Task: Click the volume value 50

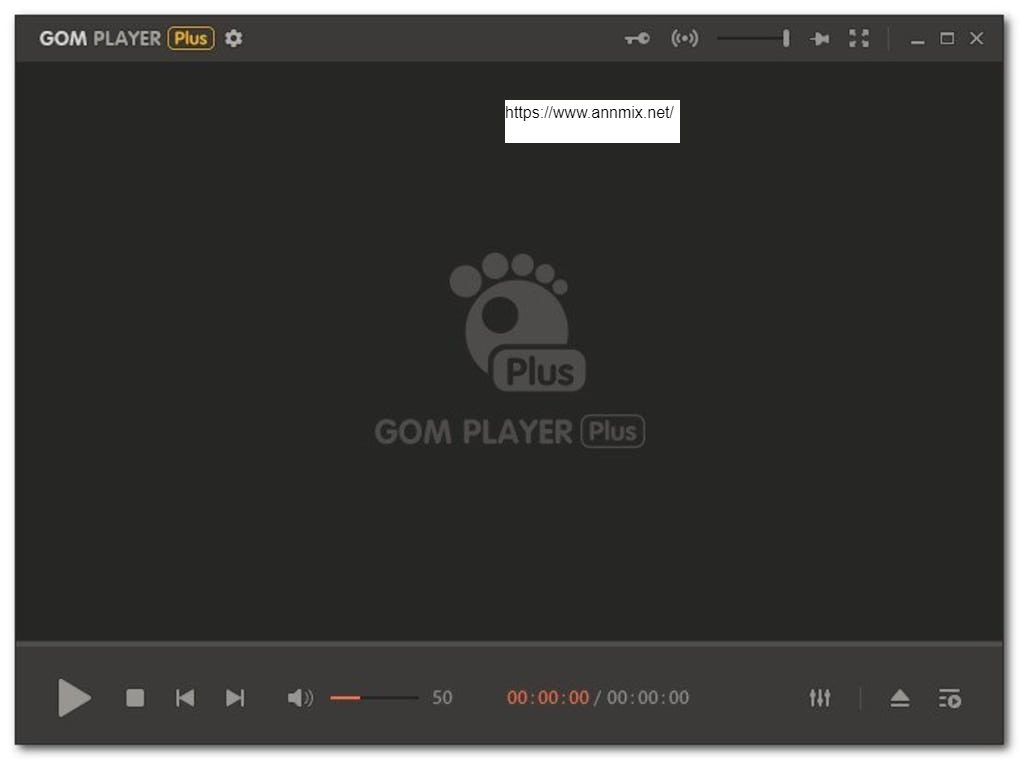Action: point(442,698)
